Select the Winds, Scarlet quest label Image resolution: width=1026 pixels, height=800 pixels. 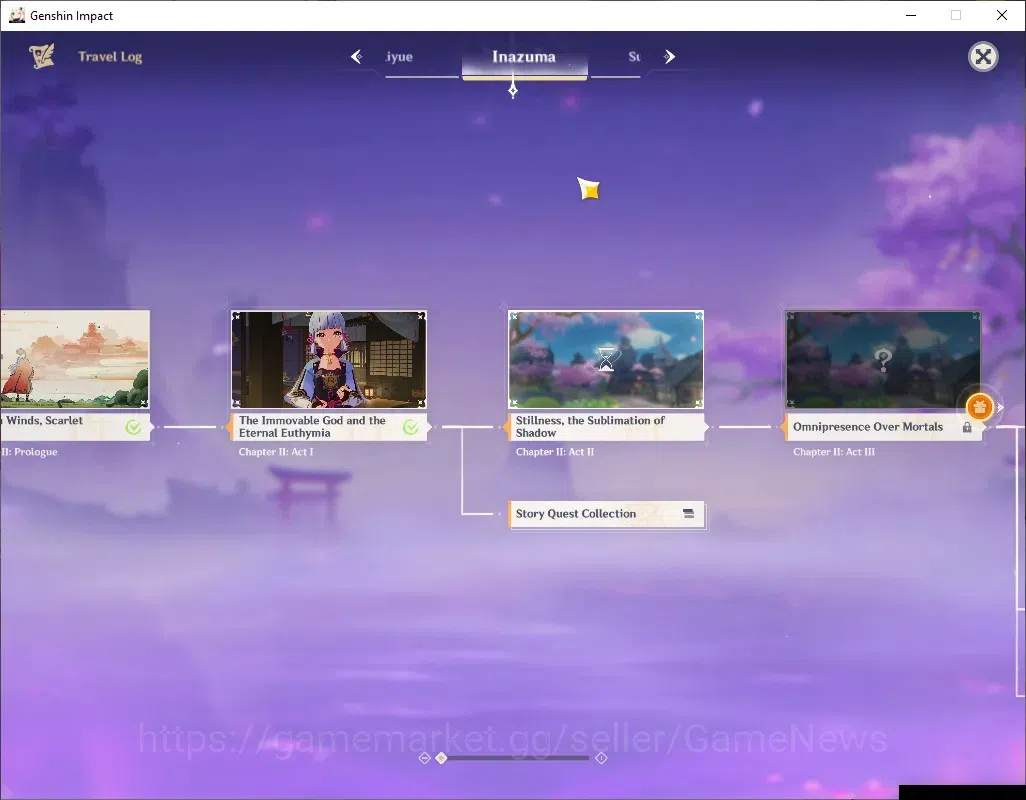75,426
